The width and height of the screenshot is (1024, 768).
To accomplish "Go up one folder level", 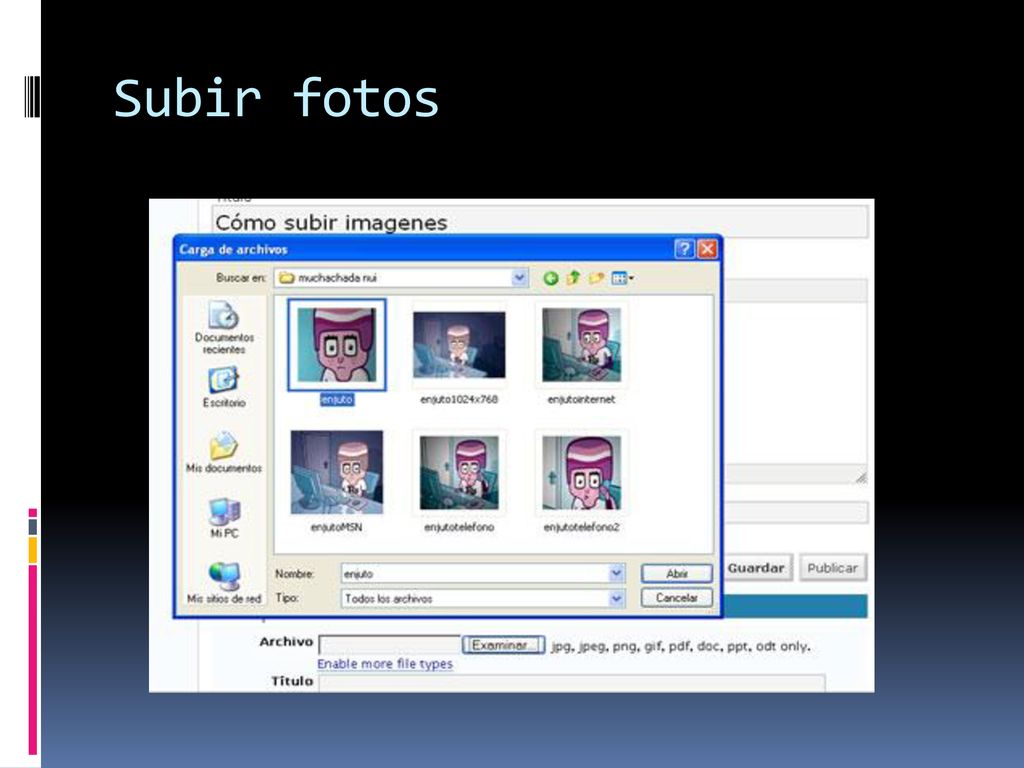I will click(573, 278).
